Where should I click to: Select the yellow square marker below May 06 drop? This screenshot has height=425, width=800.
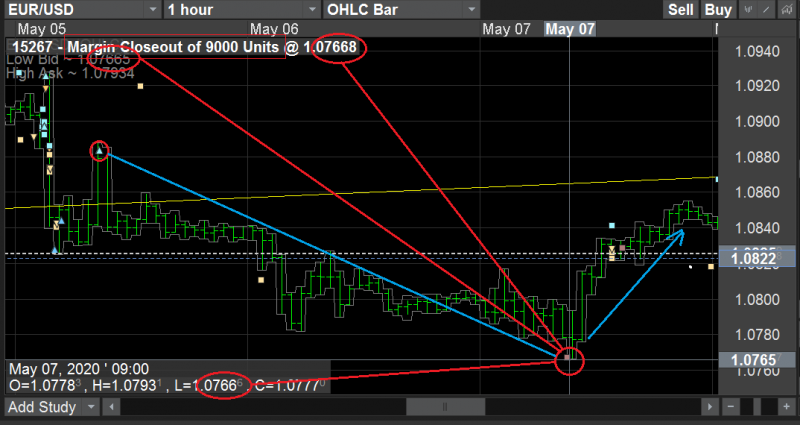[x=261, y=280]
